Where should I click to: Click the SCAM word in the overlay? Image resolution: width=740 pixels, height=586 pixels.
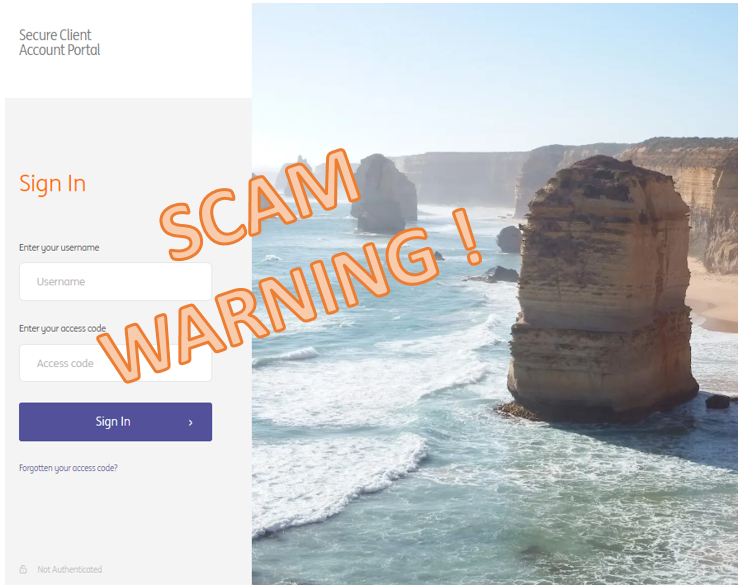(x=260, y=204)
